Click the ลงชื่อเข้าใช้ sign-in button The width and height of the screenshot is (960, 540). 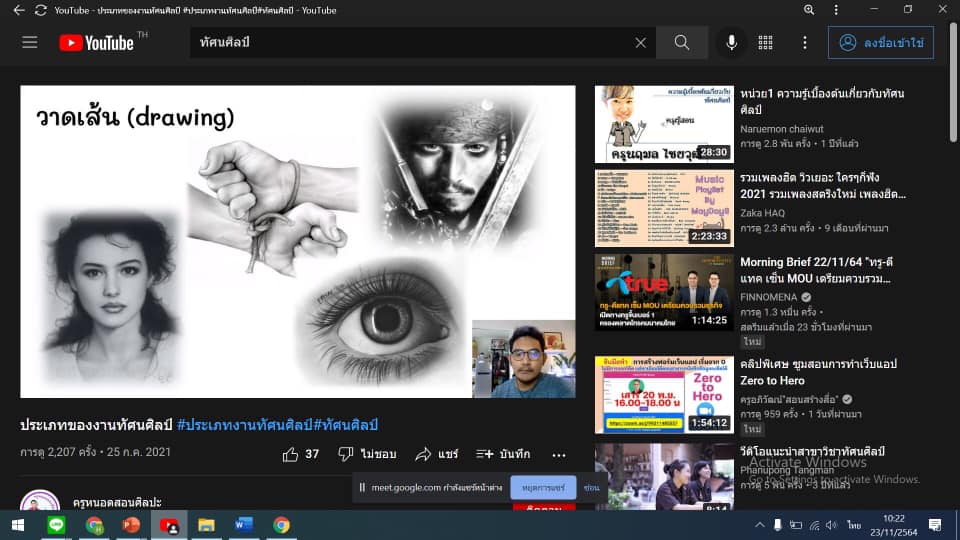pyautogui.click(x=880, y=43)
